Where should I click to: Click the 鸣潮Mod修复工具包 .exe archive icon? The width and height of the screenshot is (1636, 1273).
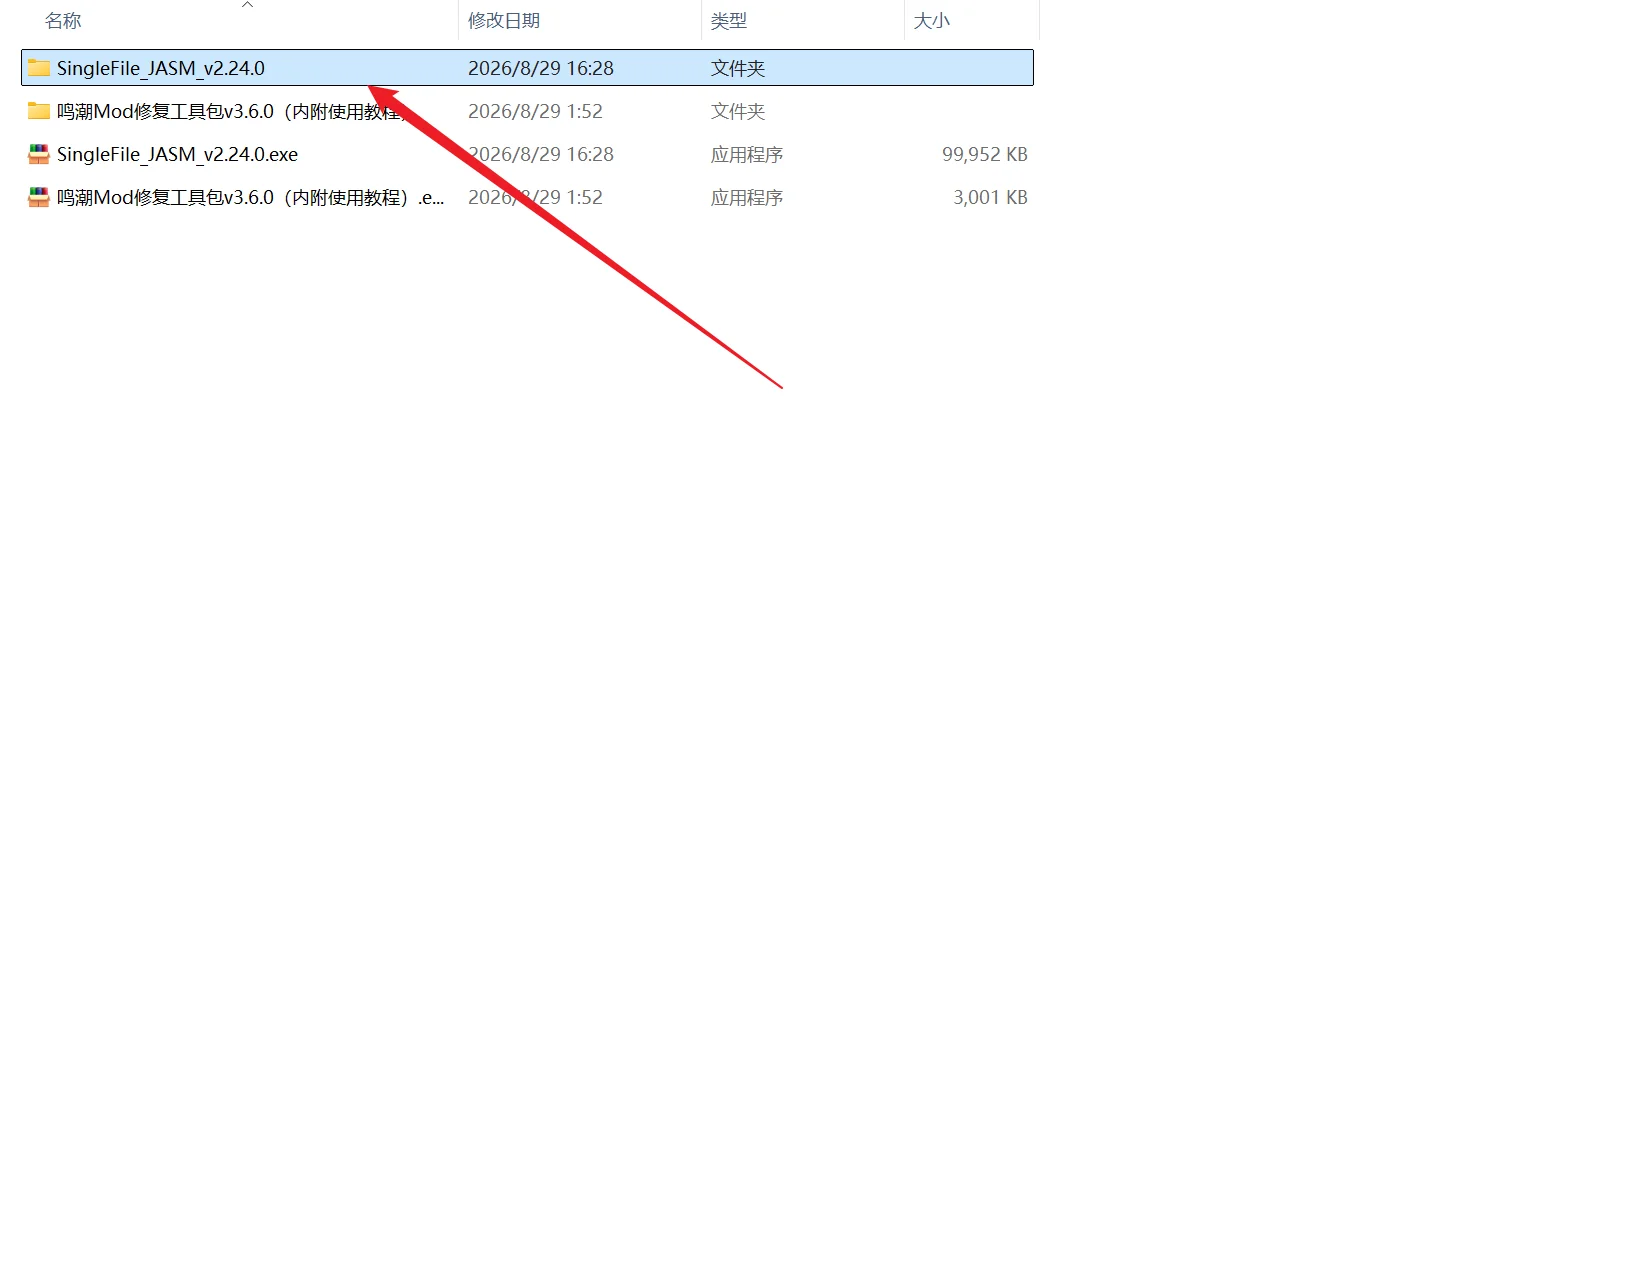click(39, 197)
